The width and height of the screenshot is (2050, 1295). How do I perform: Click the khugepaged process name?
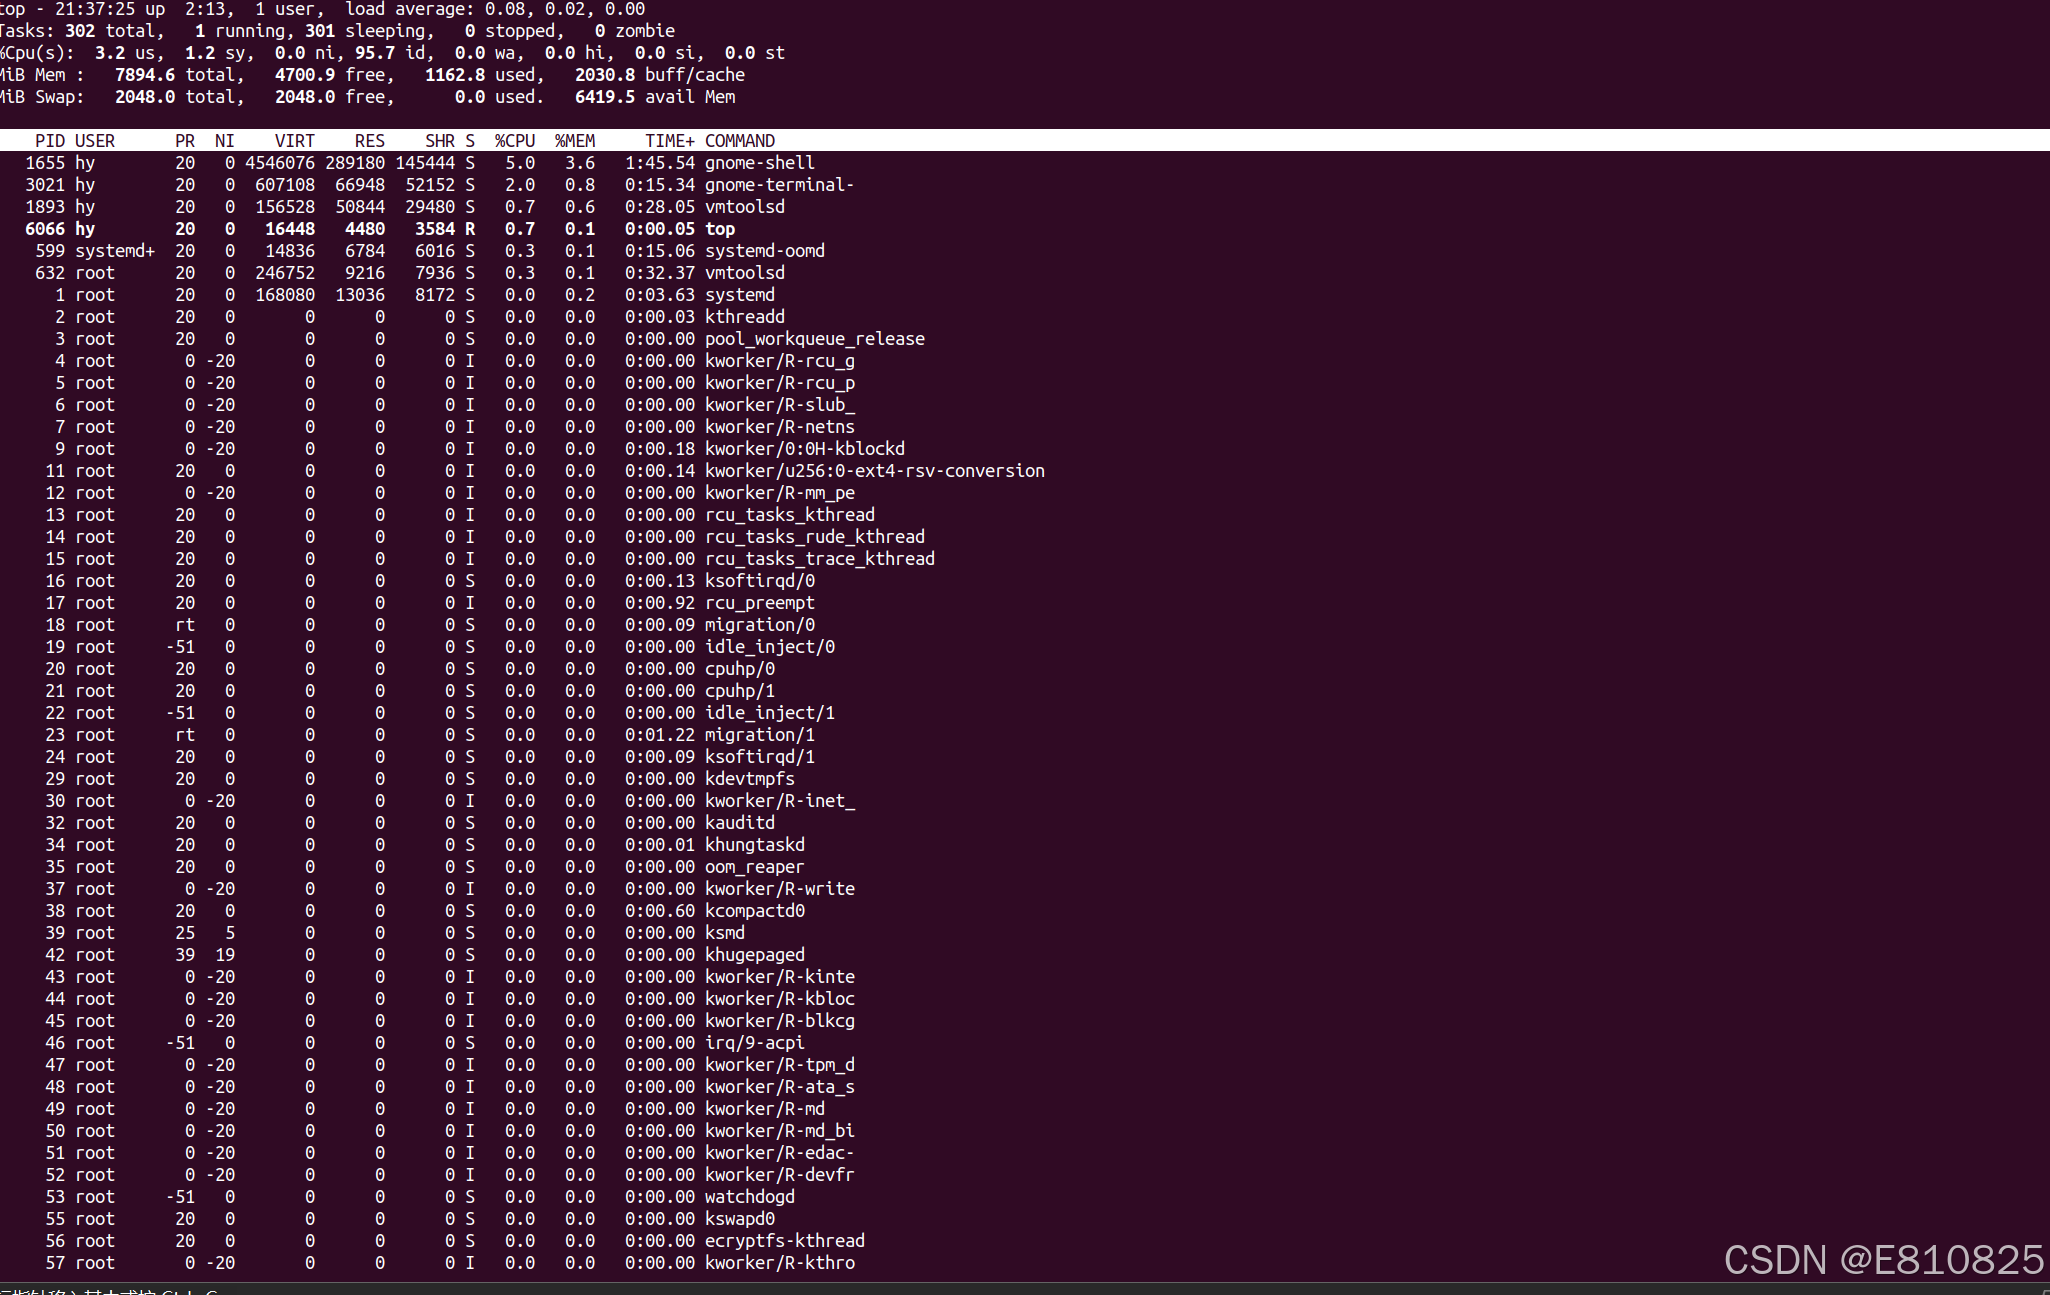[754, 955]
